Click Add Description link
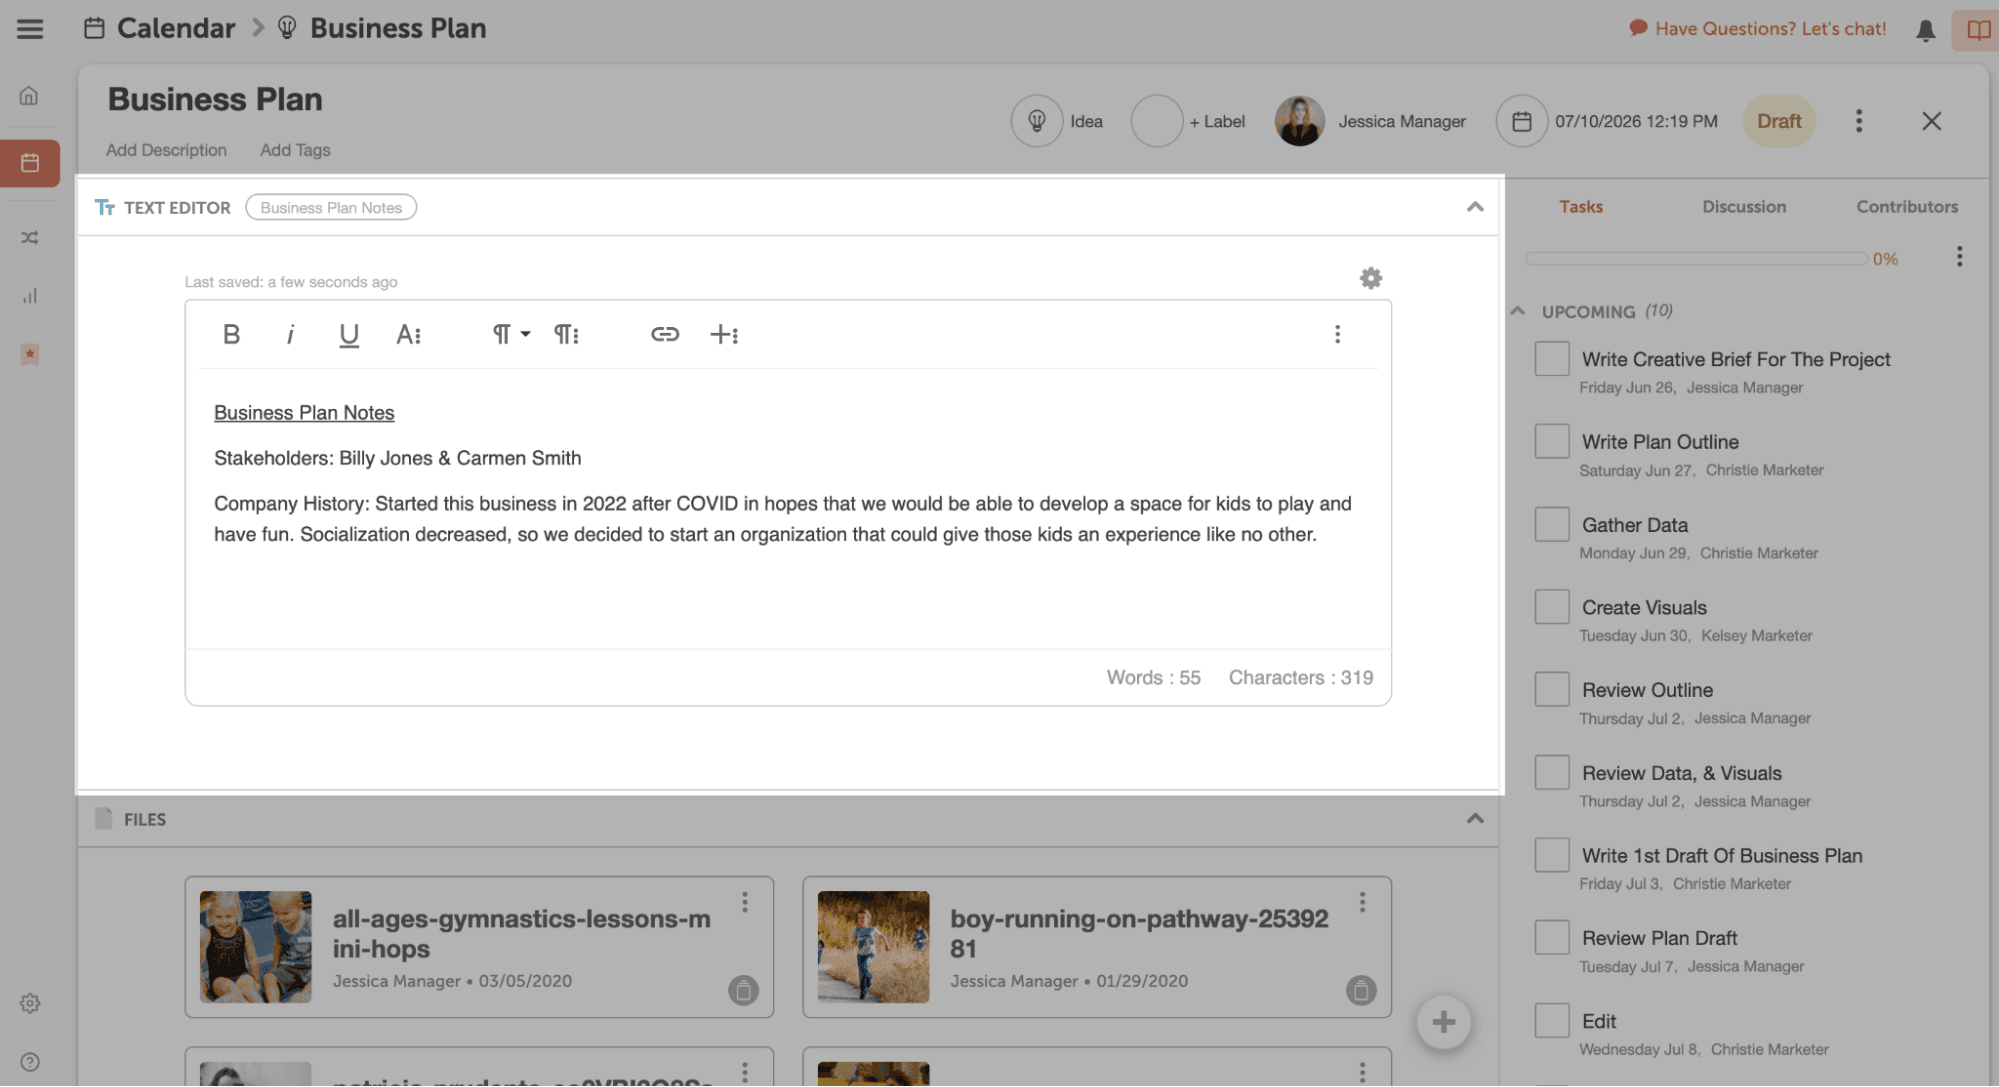 (x=166, y=150)
